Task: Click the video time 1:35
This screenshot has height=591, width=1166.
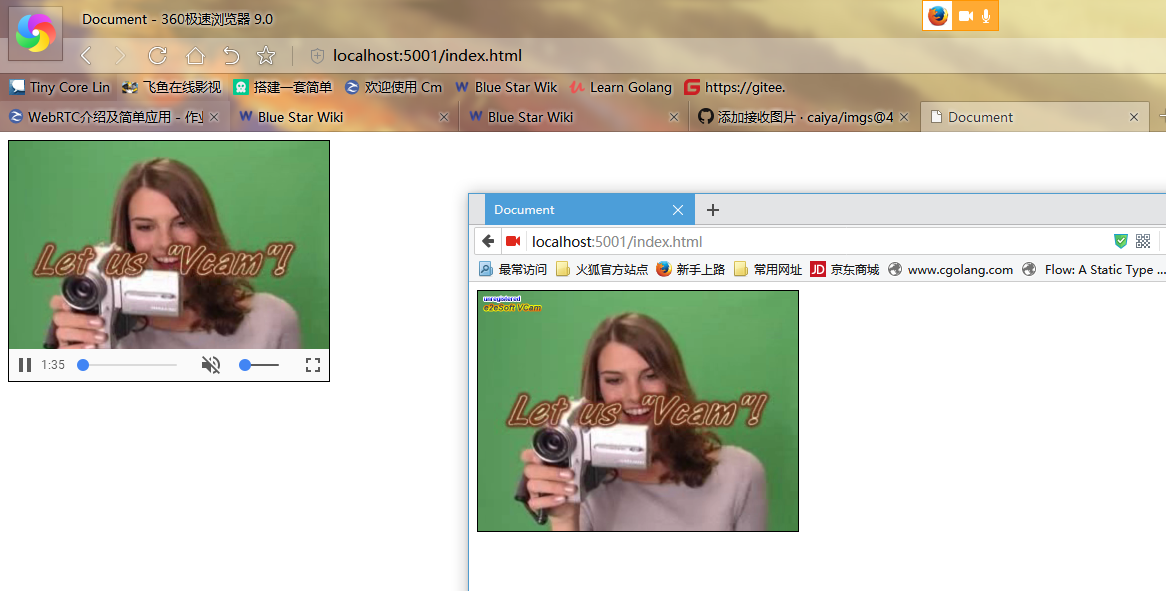Action: (53, 365)
